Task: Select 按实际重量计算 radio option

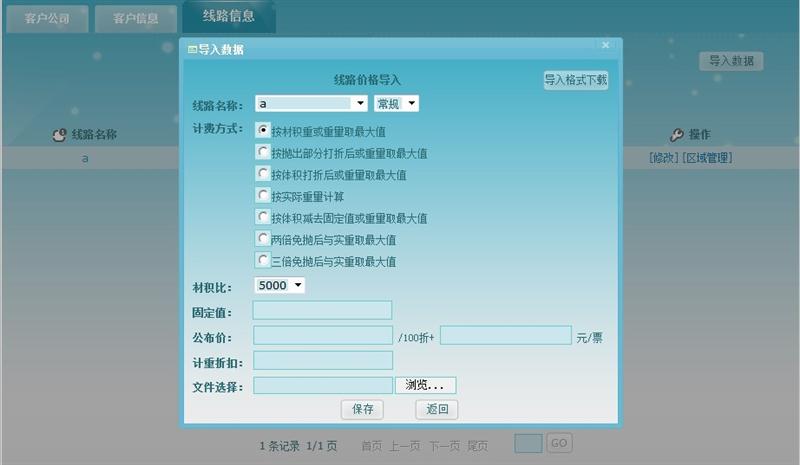Action: point(262,195)
